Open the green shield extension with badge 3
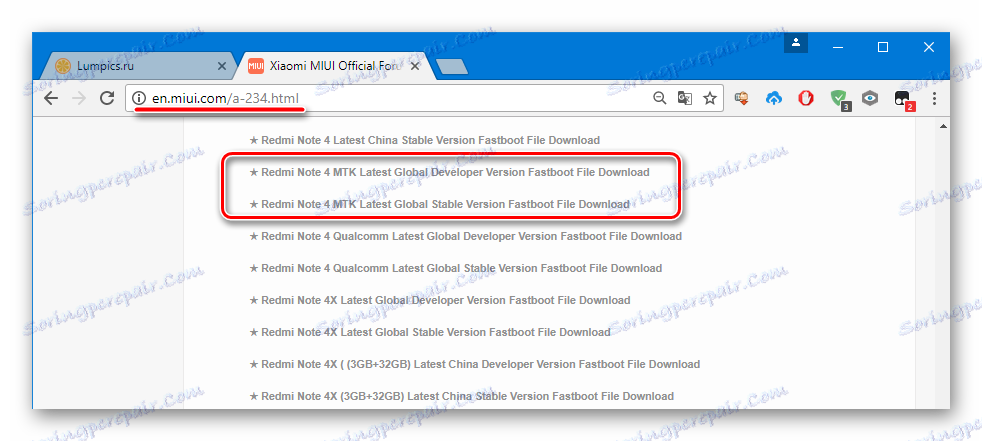Image resolution: width=982 pixels, height=441 pixels. click(x=839, y=99)
